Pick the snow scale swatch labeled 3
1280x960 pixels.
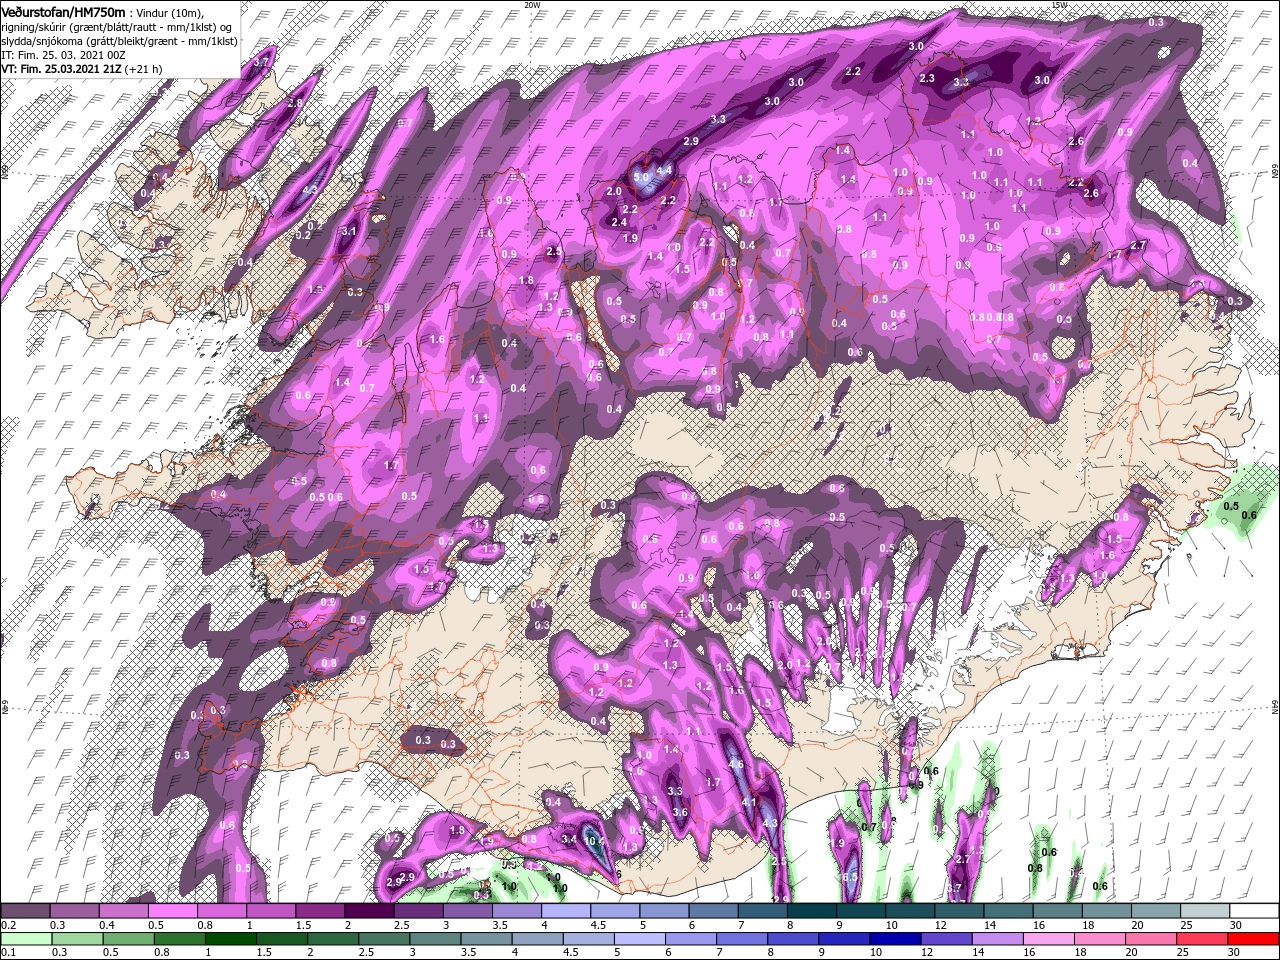(467, 911)
